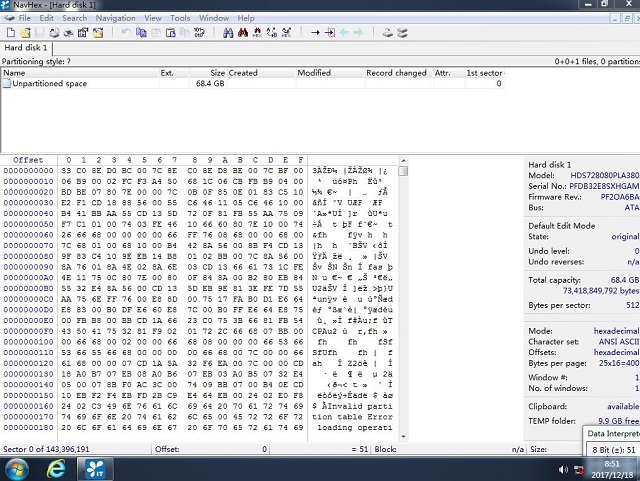The height and width of the screenshot is (481, 640).
Task: Click the print icon in the toolbar
Action: pos(54,33)
